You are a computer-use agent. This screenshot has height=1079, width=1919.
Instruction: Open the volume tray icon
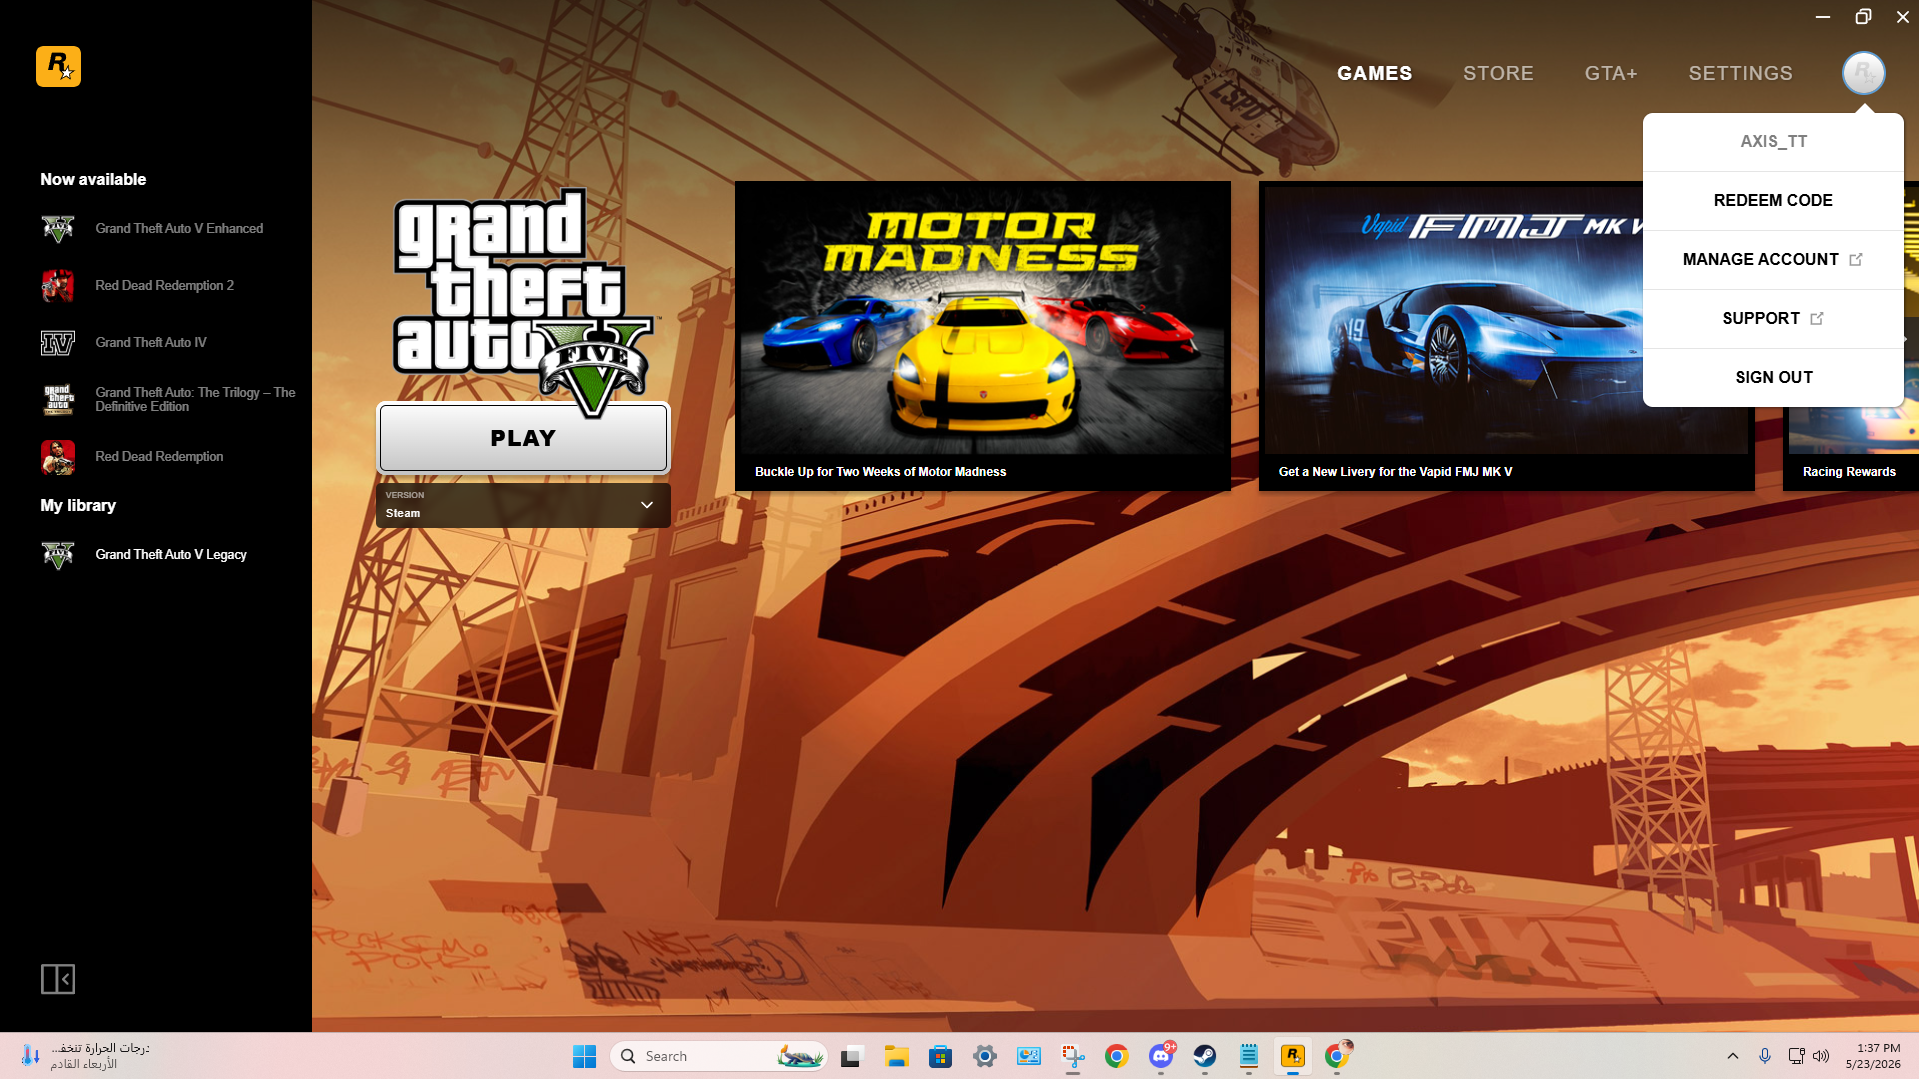(1821, 1056)
